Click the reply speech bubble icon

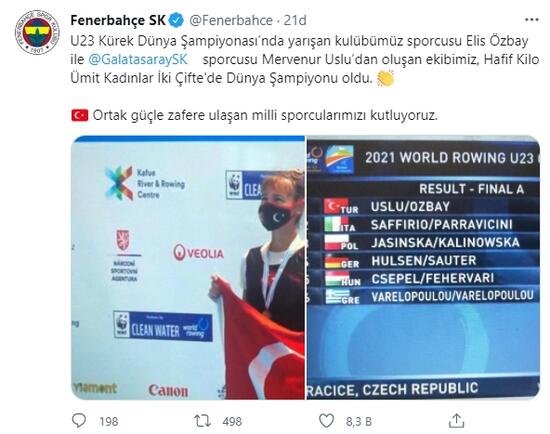tap(79, 420)
